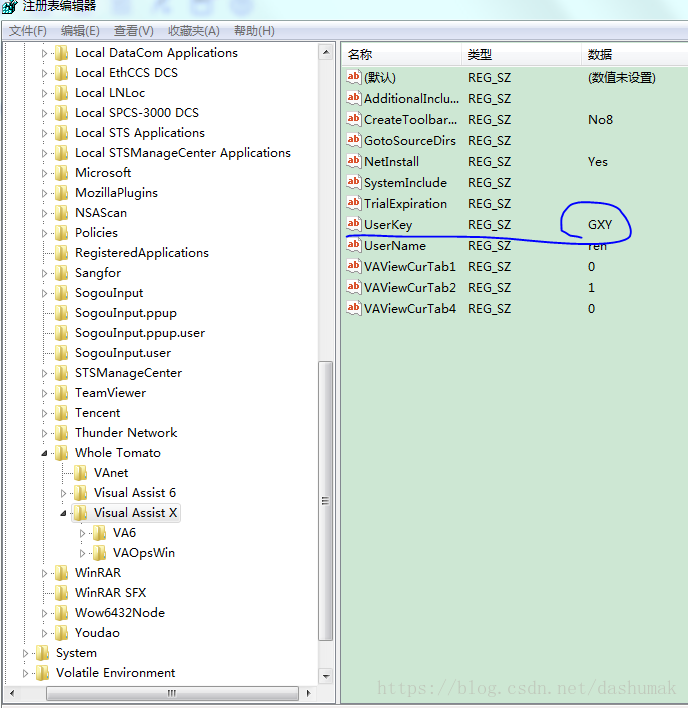Click the folder icon for Youdao
The height and width of the screenshot is (708, 688).
coord(61,633)
